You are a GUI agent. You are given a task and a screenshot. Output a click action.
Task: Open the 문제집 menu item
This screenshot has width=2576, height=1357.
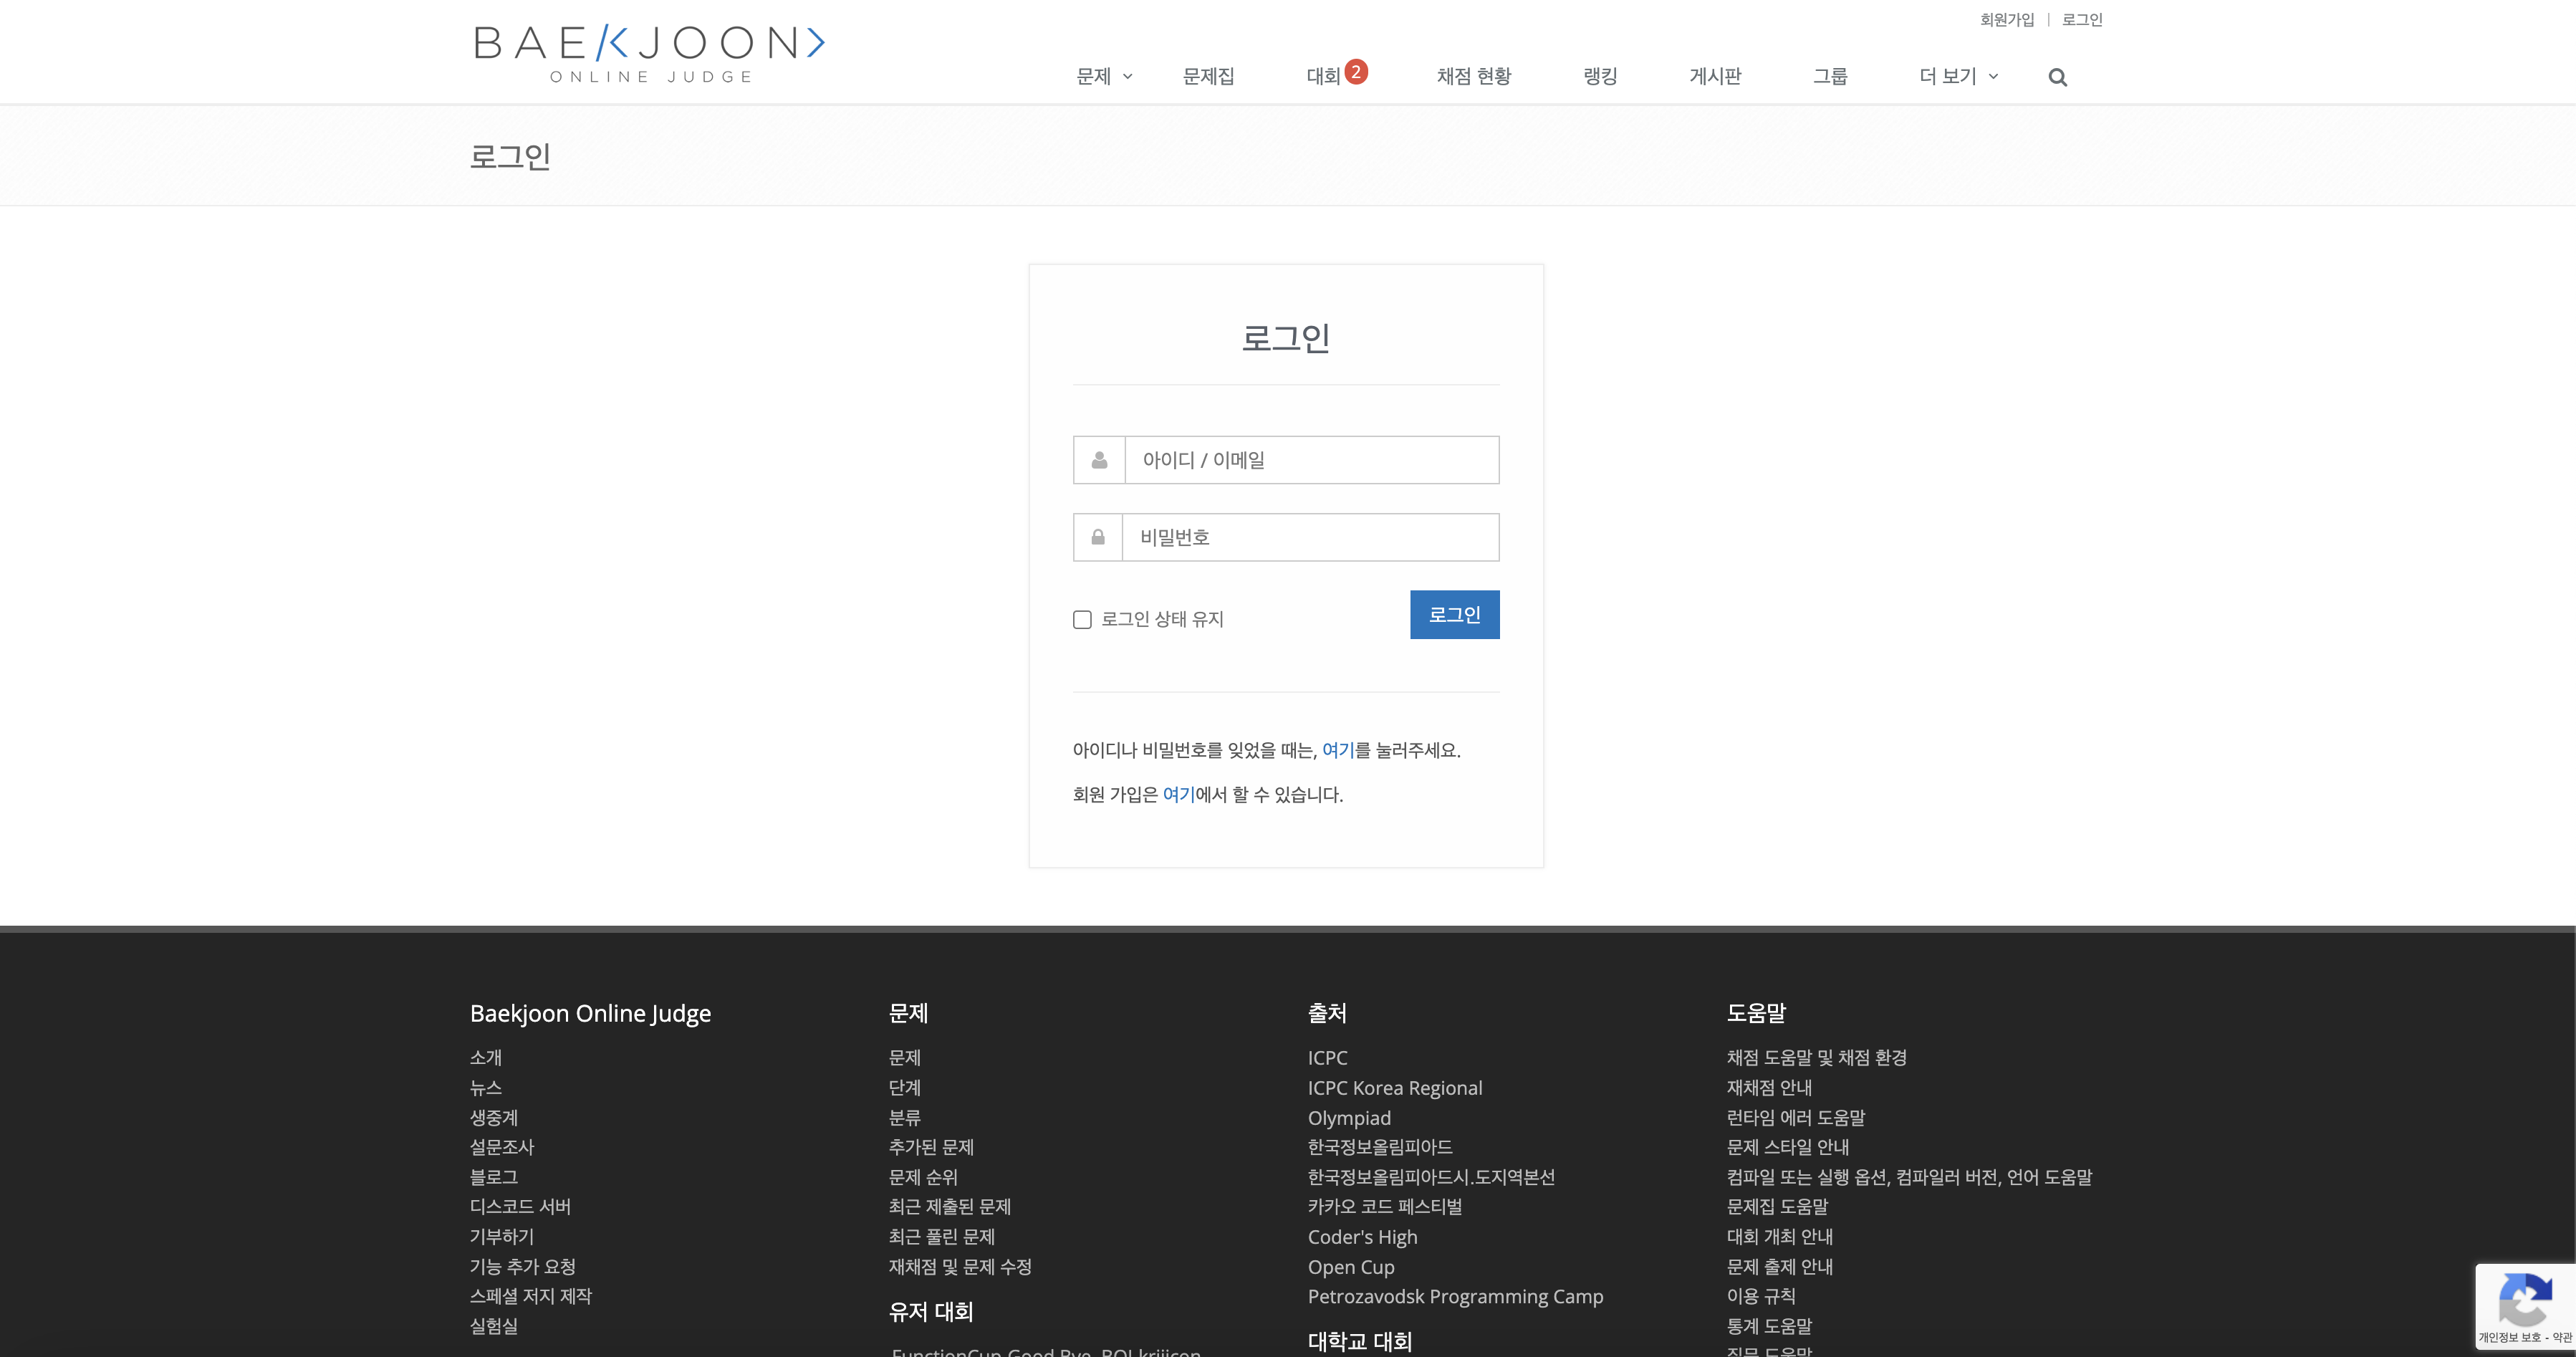tap(1208, 77)
